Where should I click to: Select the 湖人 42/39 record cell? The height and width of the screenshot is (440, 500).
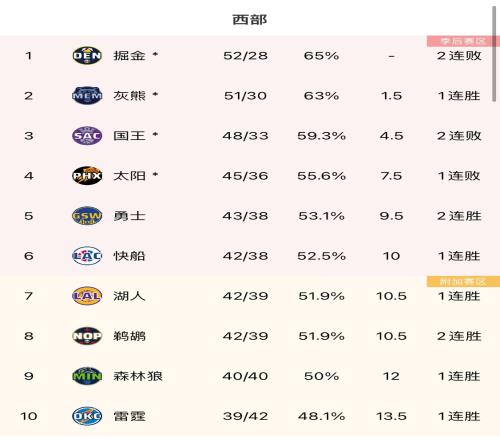click(245, 296)
